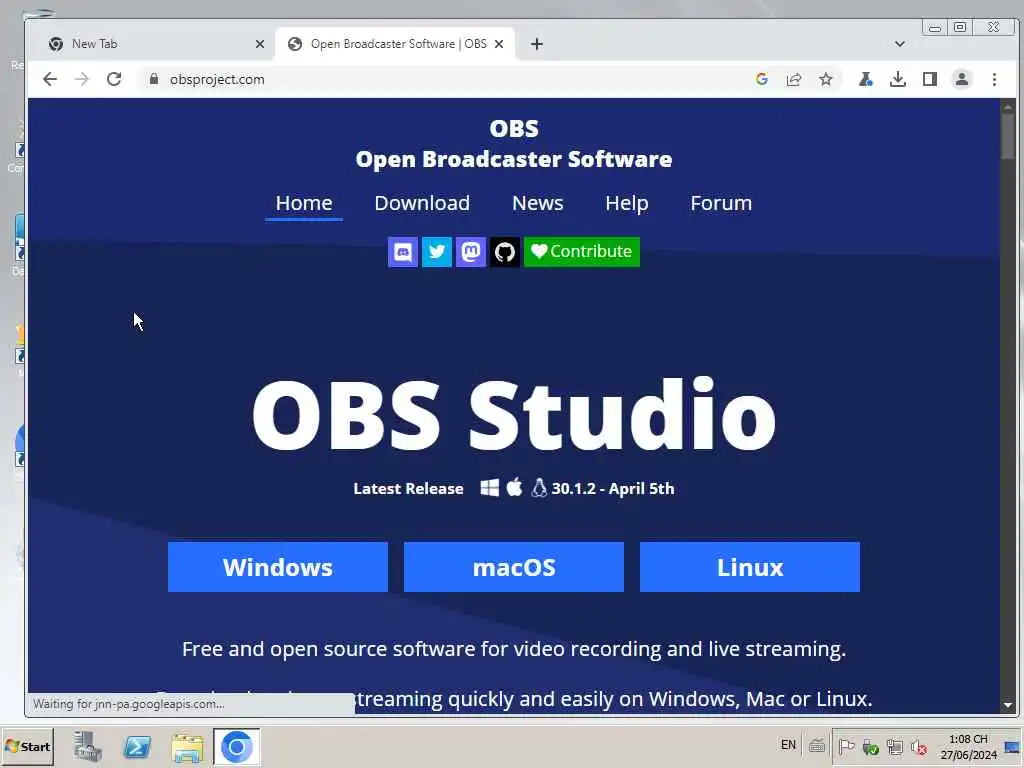1024x768 pixels.
Task: Open the Chrome profile avatar
Action: [x=962, y=79]
